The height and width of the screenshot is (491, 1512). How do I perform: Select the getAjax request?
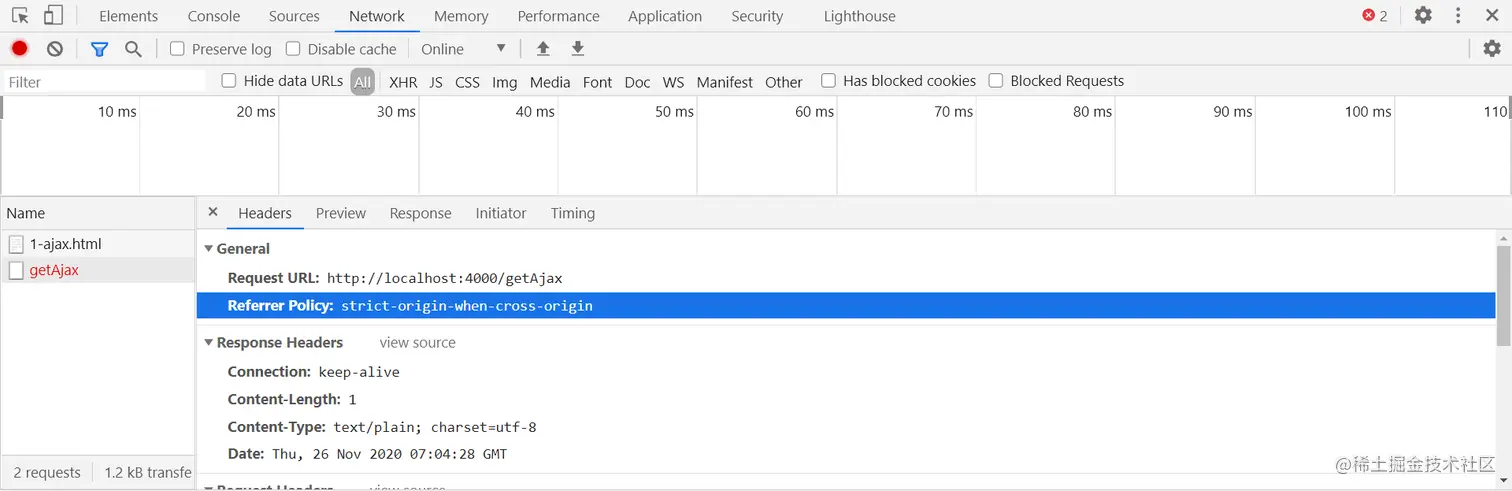tap(54, 270)
